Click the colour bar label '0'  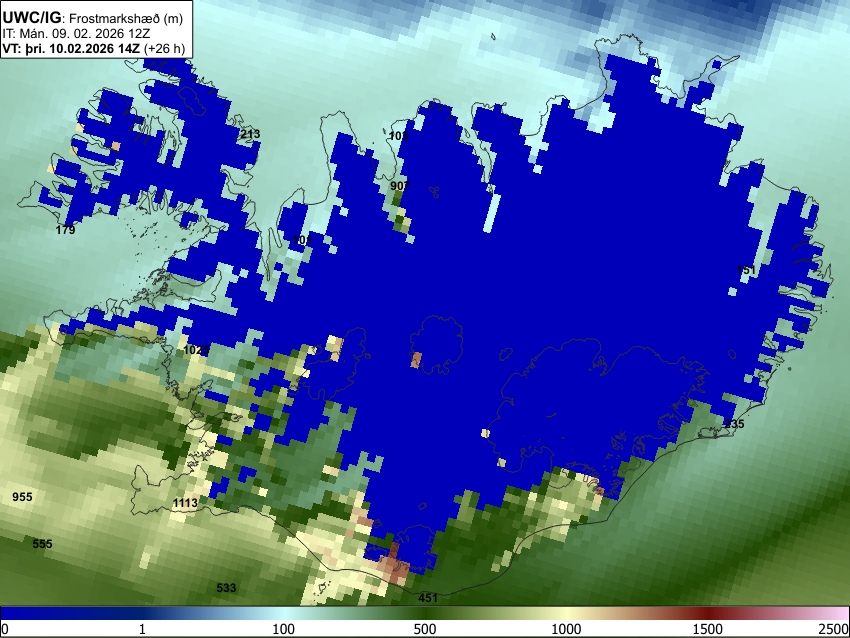[5, 629]
